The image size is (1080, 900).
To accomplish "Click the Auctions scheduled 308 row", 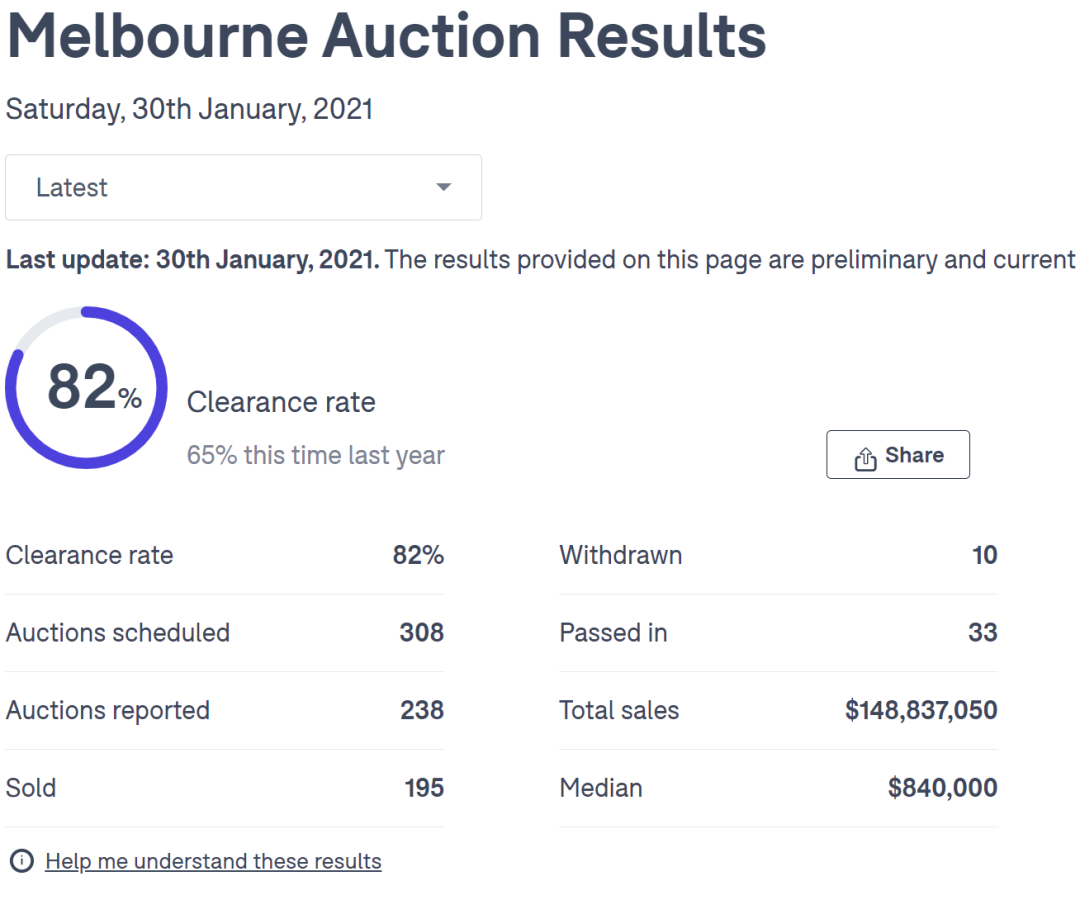I will 225,633.
